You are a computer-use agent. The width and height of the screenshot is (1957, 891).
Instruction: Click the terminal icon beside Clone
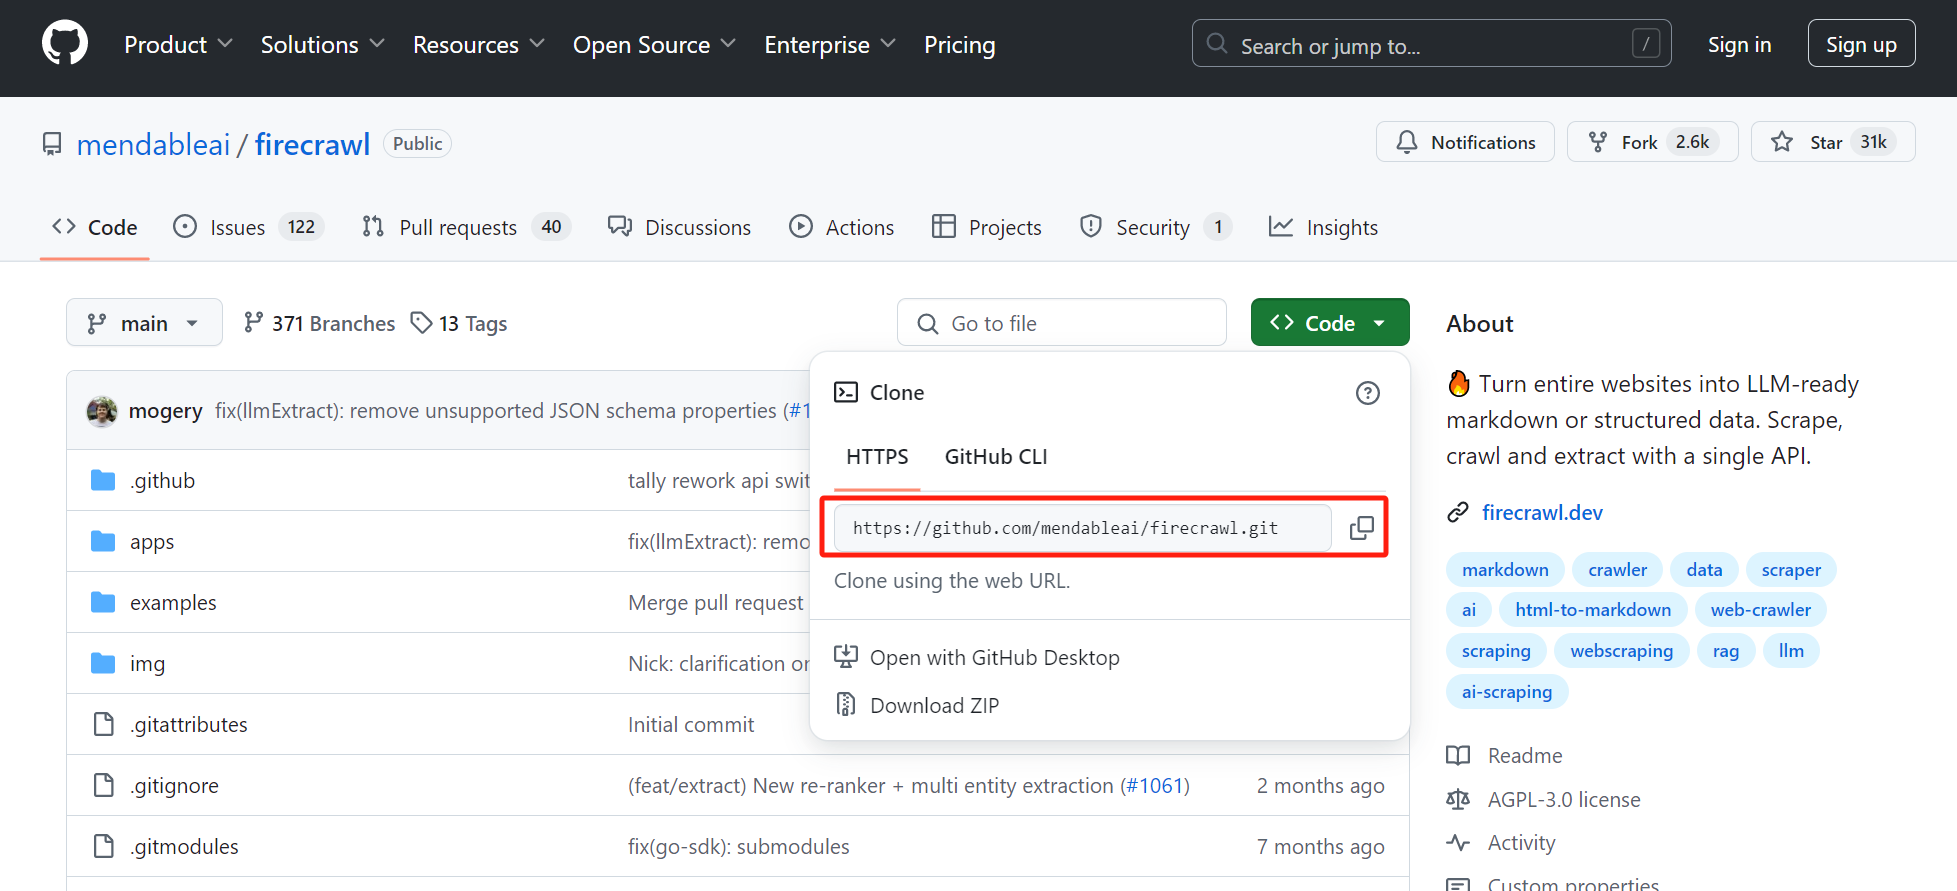846,392
